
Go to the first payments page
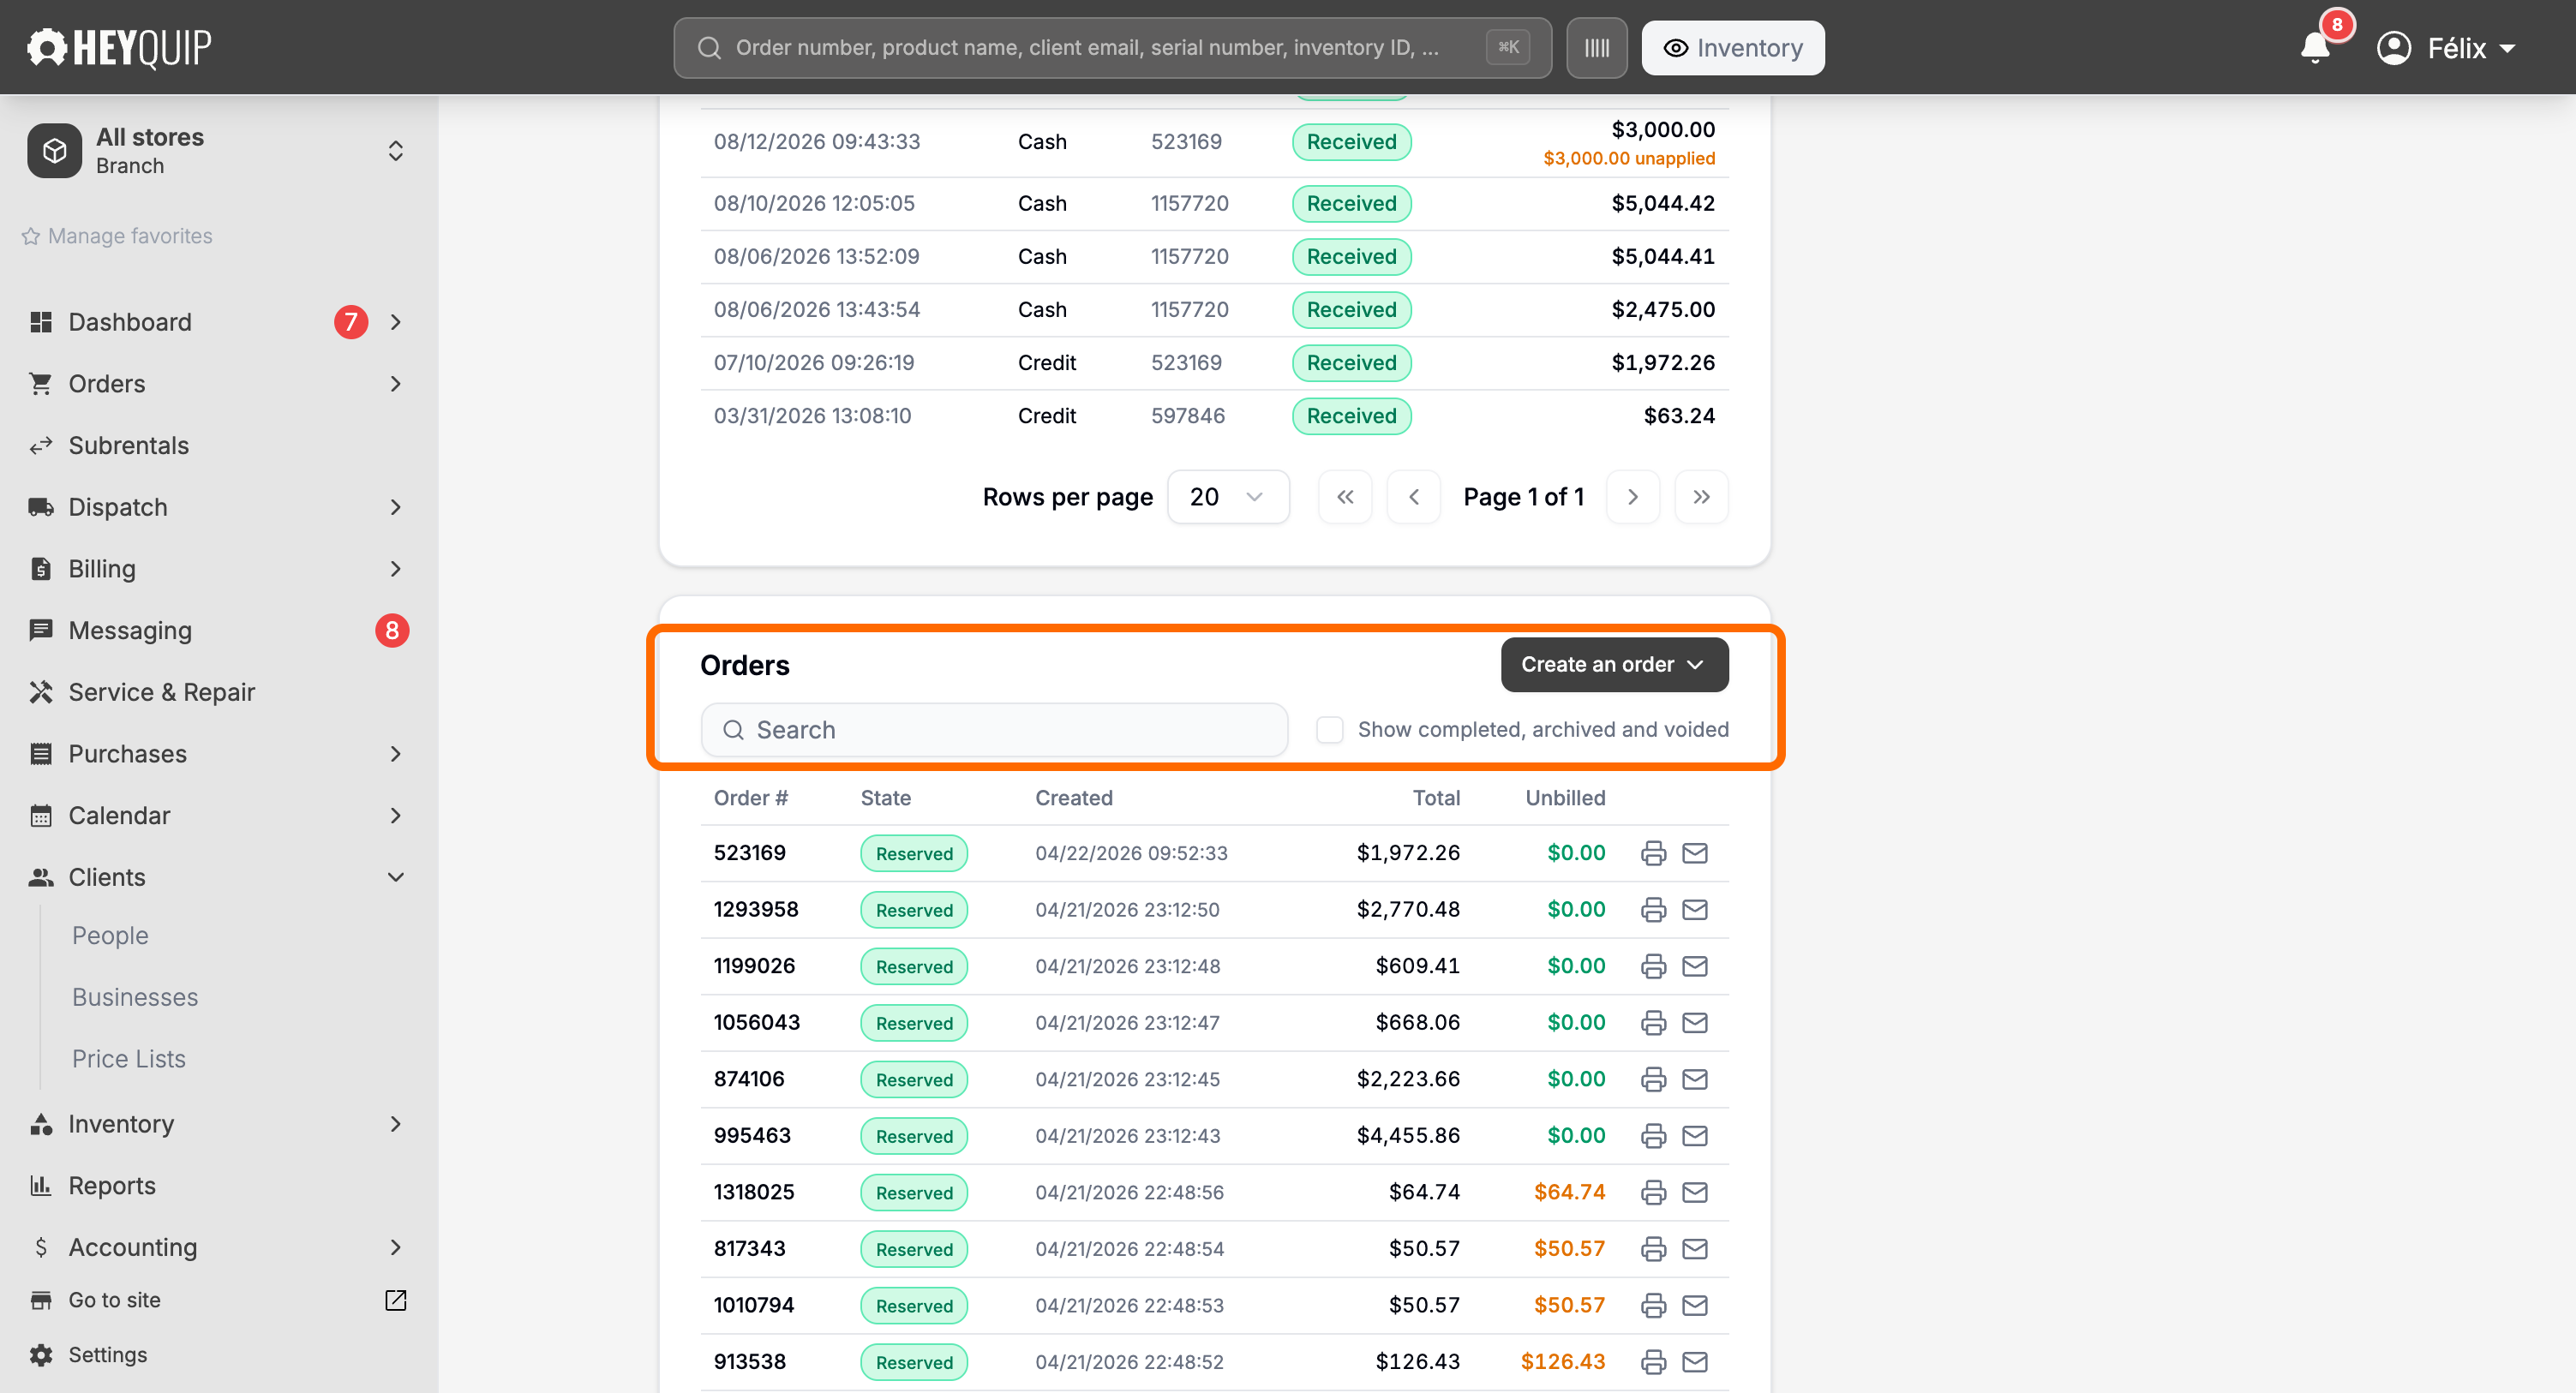1345,497
